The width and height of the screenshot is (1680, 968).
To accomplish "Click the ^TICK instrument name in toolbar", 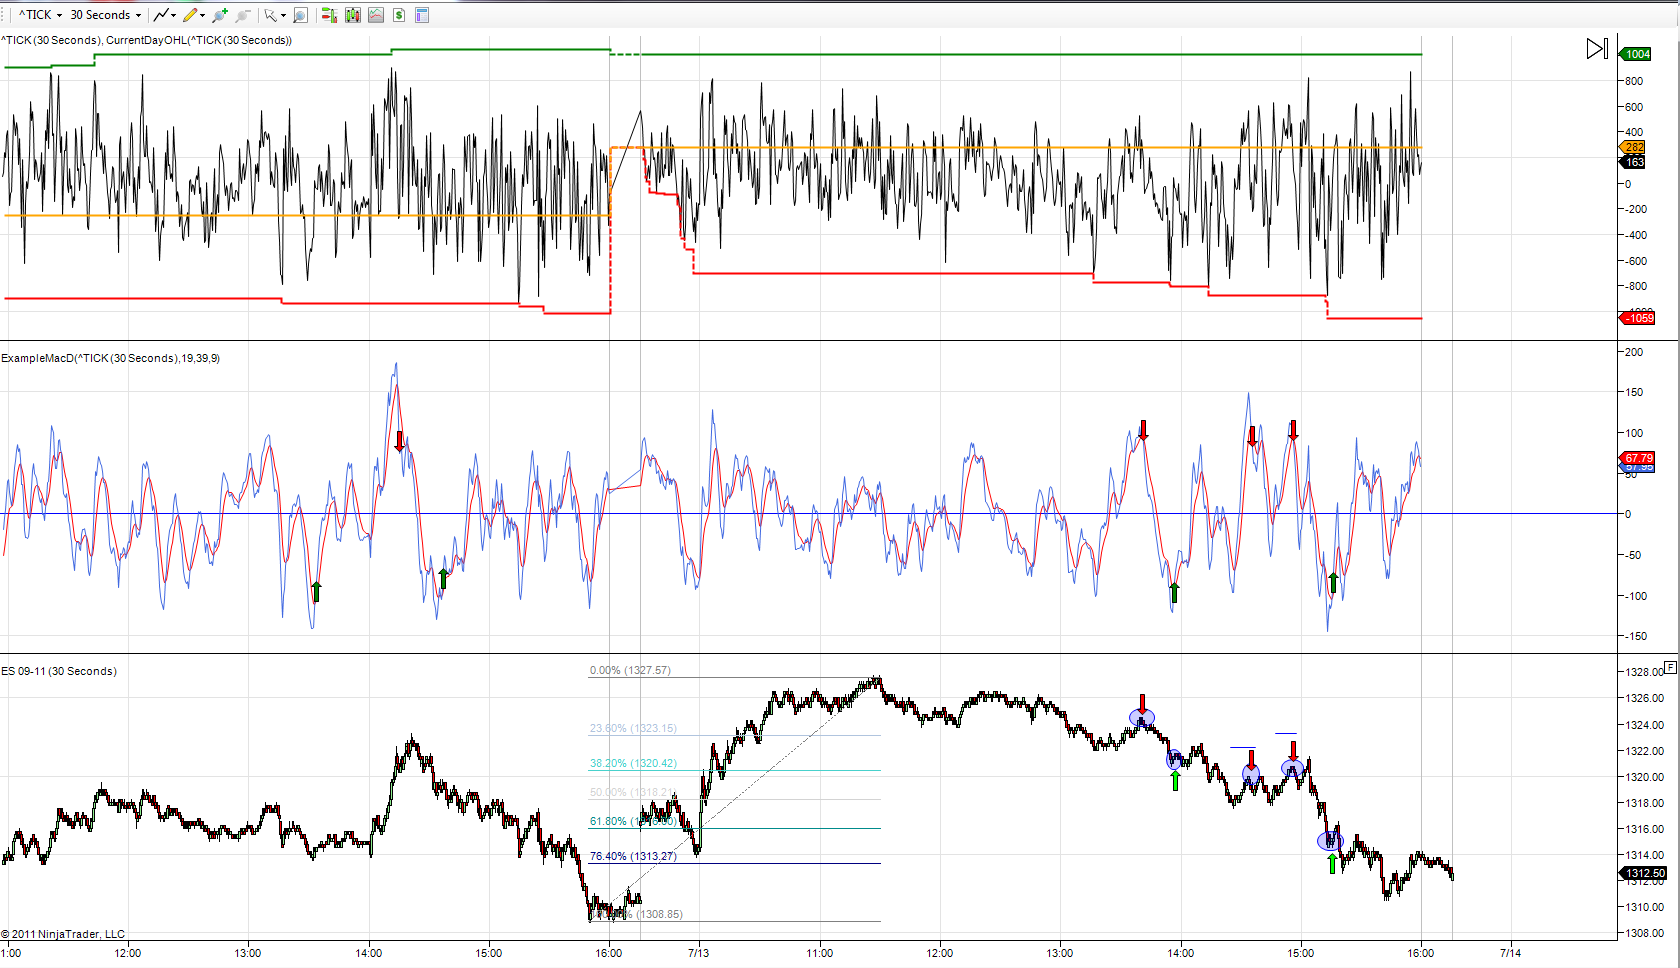I will tap(35, 15).
